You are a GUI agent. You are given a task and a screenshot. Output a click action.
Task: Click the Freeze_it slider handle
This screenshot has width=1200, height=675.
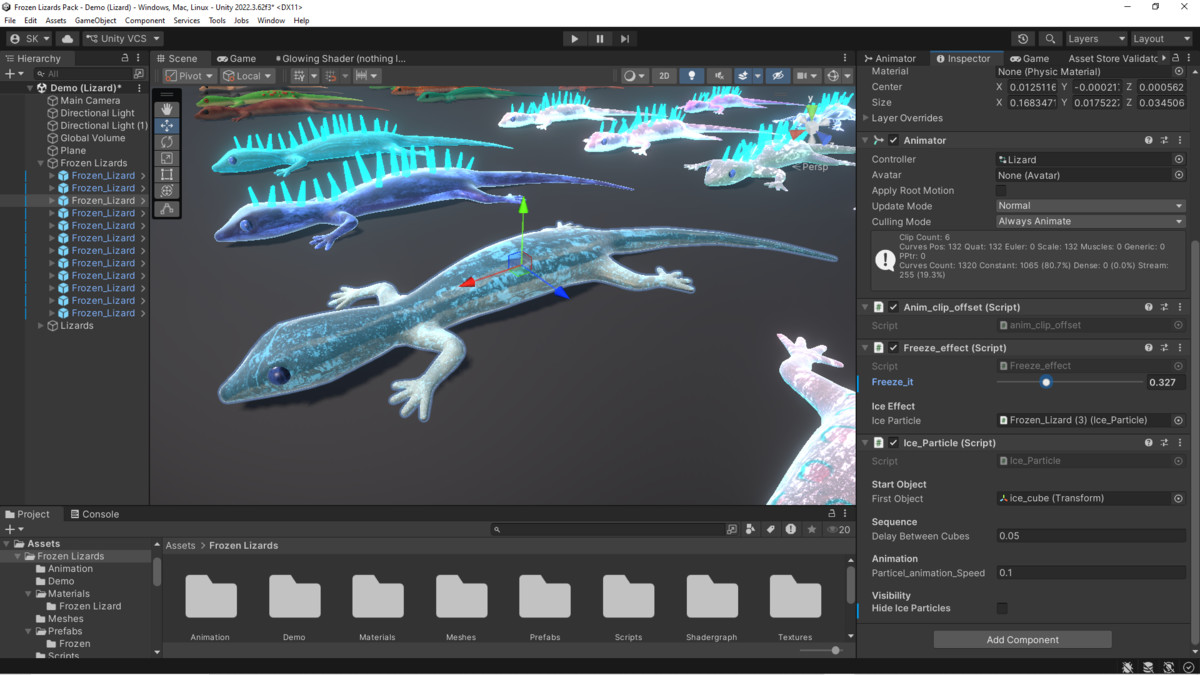point(1046,382)
